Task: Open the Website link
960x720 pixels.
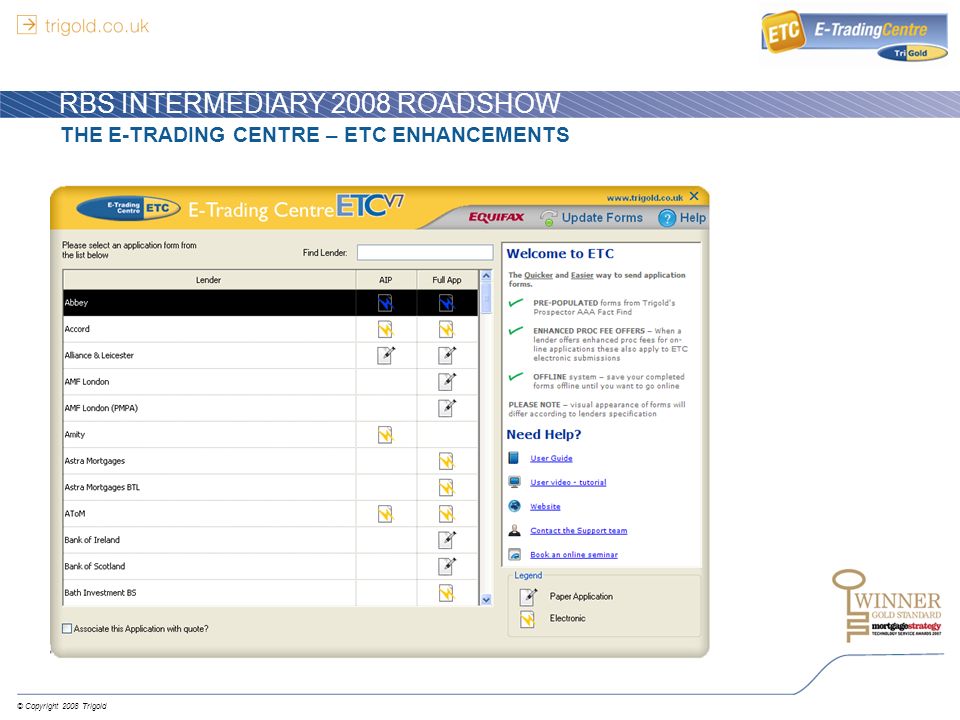Action: [546, 506]
